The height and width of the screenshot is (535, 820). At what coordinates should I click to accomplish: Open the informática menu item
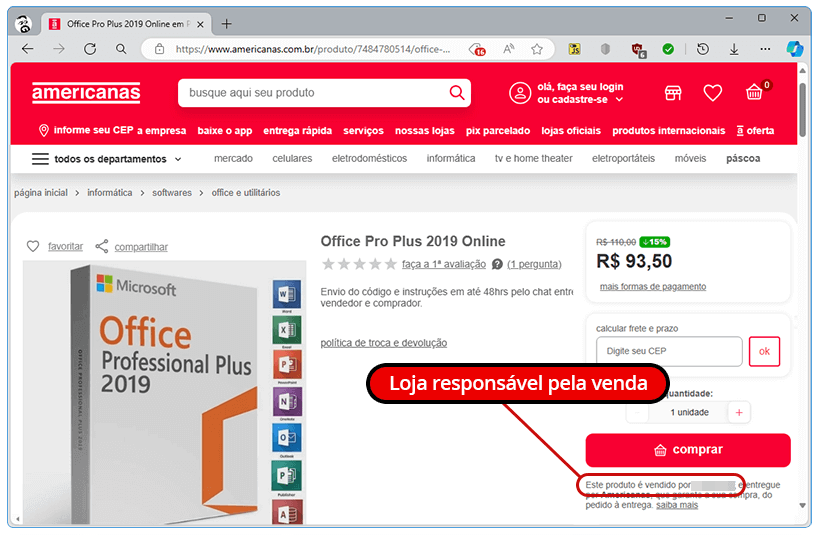click(451, 158)
